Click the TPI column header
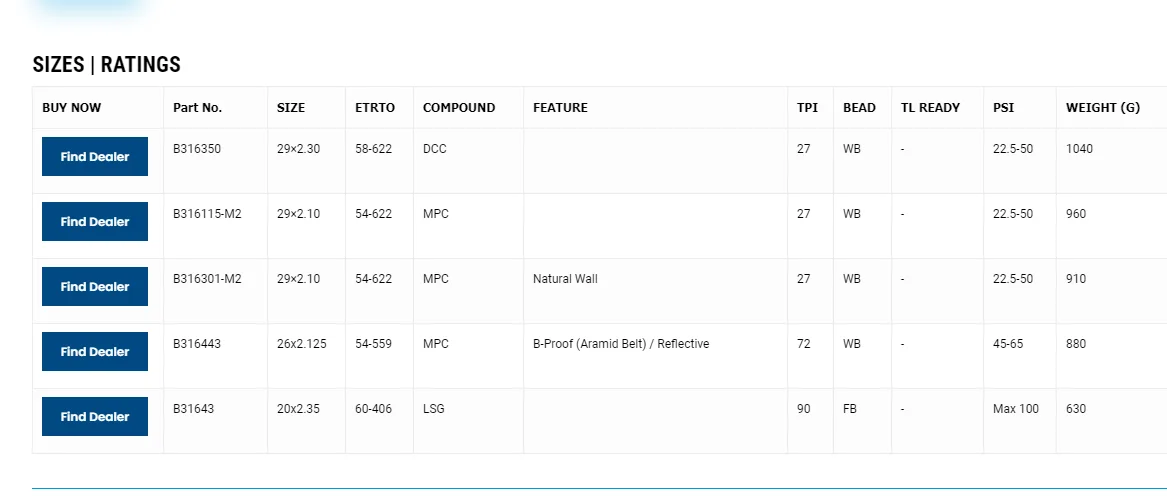 click(x=807, y=108)
